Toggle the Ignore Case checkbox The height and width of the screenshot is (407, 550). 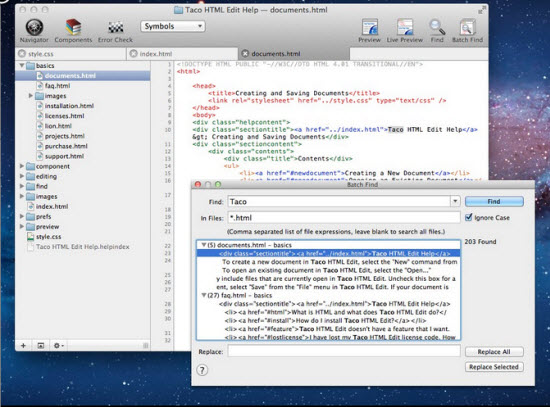pos(468,218)
